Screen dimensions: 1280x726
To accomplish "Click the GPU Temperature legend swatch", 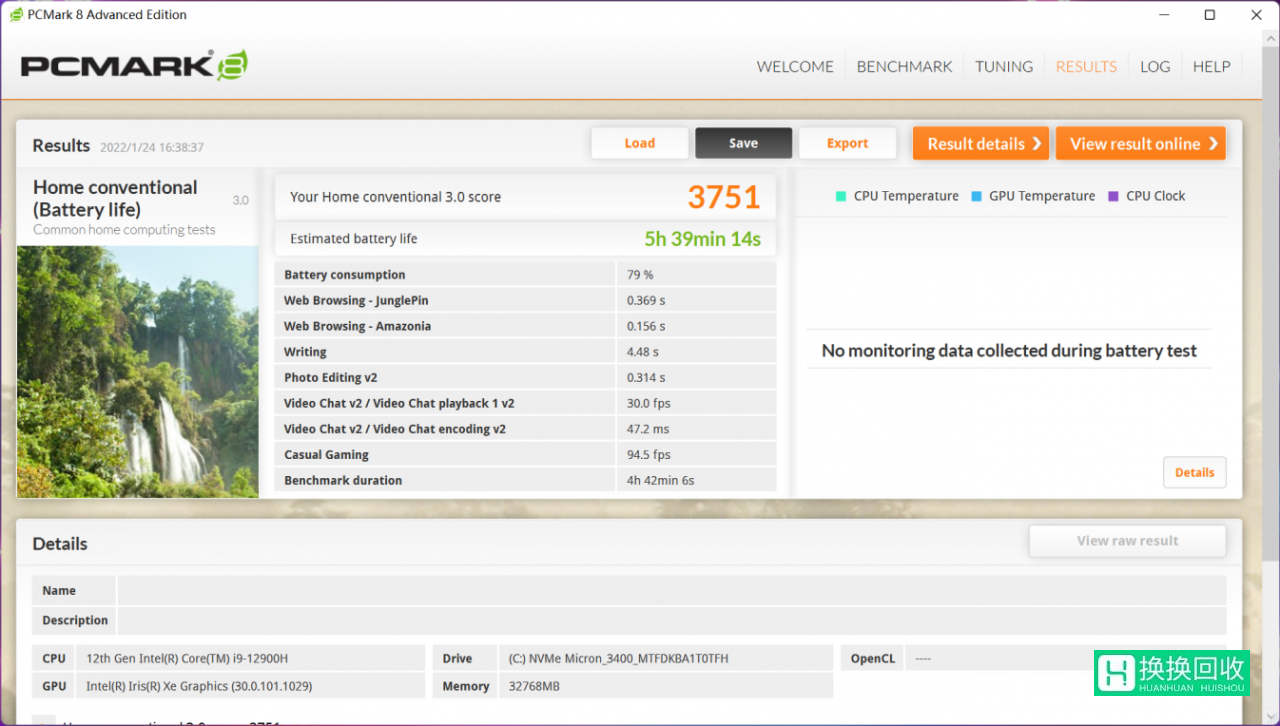I will 976,196.
